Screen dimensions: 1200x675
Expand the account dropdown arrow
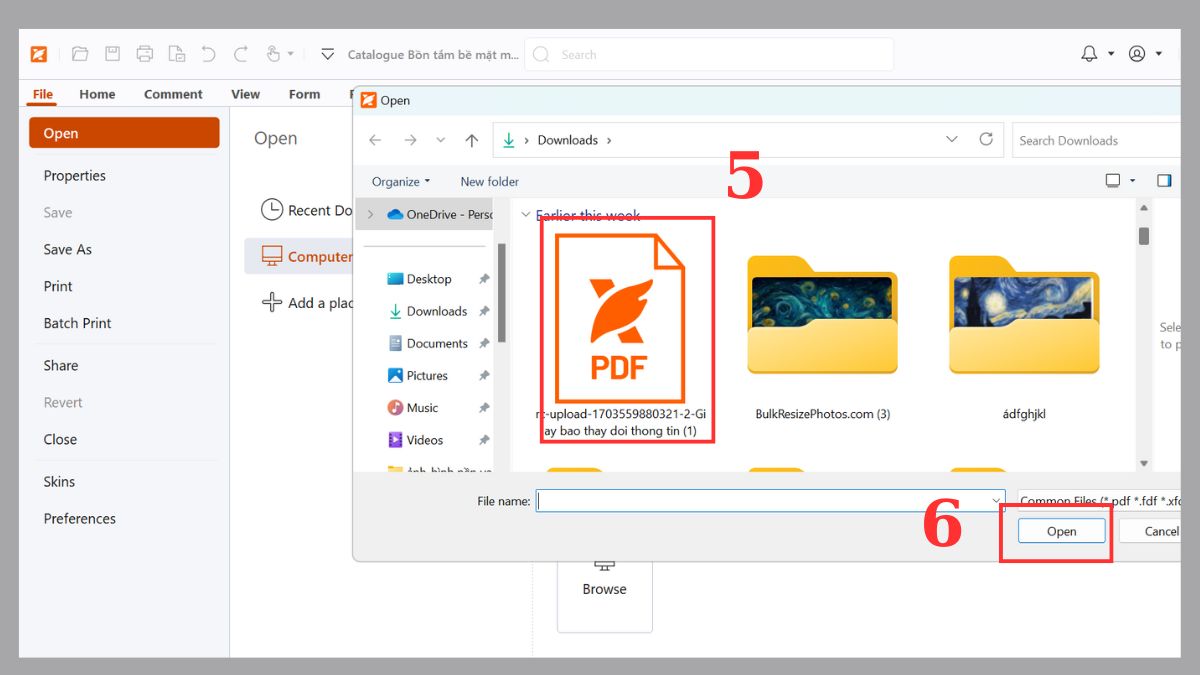point(1159,54)
